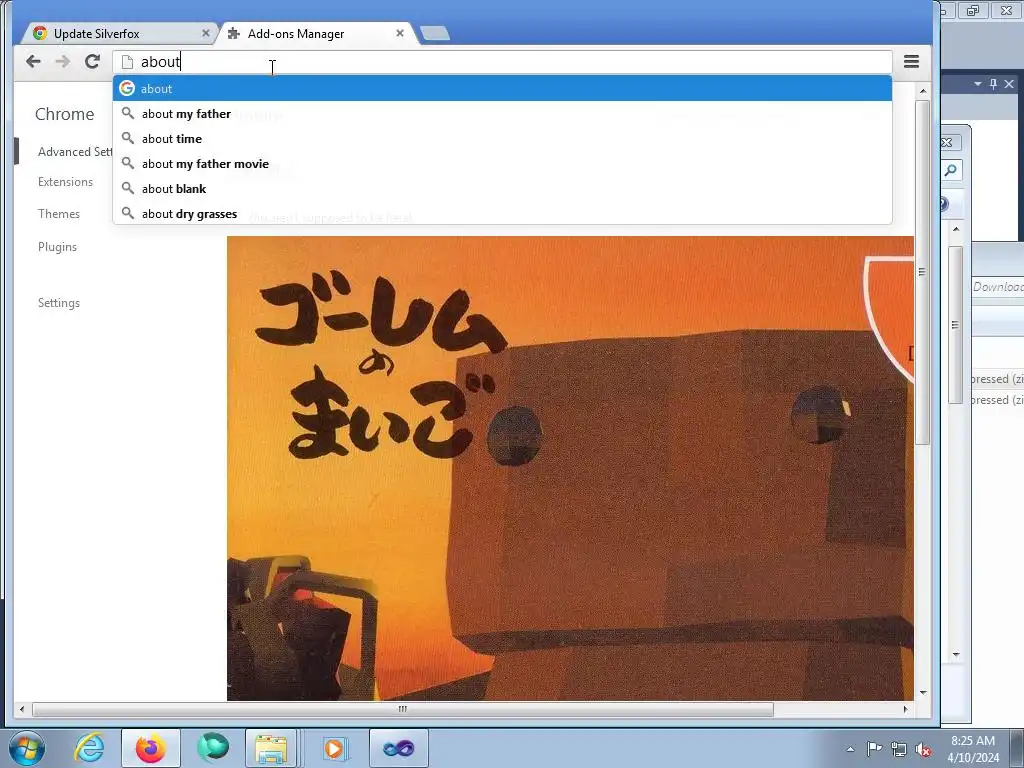Click the Google logo on the top suggestion
The width and height of the screenshot is (1024, 768).
pos(127,88)
